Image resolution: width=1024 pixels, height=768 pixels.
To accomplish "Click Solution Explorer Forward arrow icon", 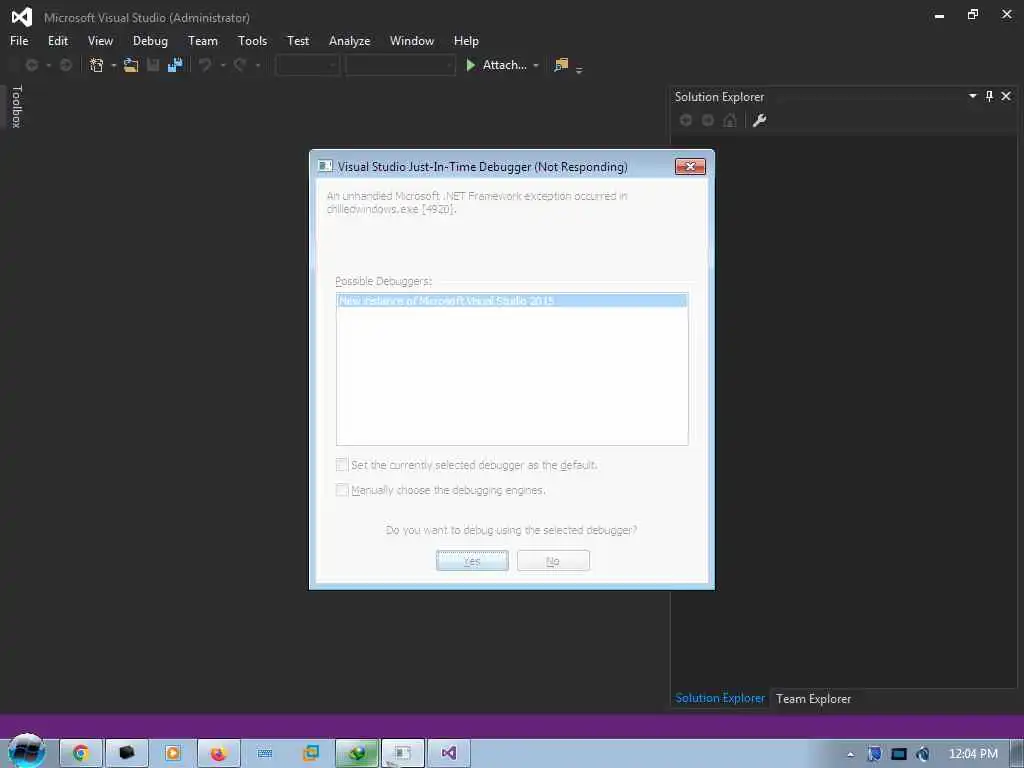I will click(708, 120).
